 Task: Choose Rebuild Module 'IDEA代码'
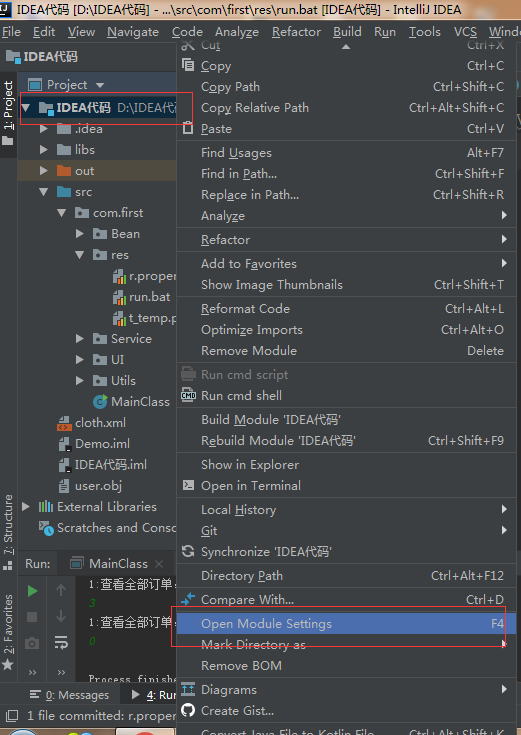pos(347,441)
